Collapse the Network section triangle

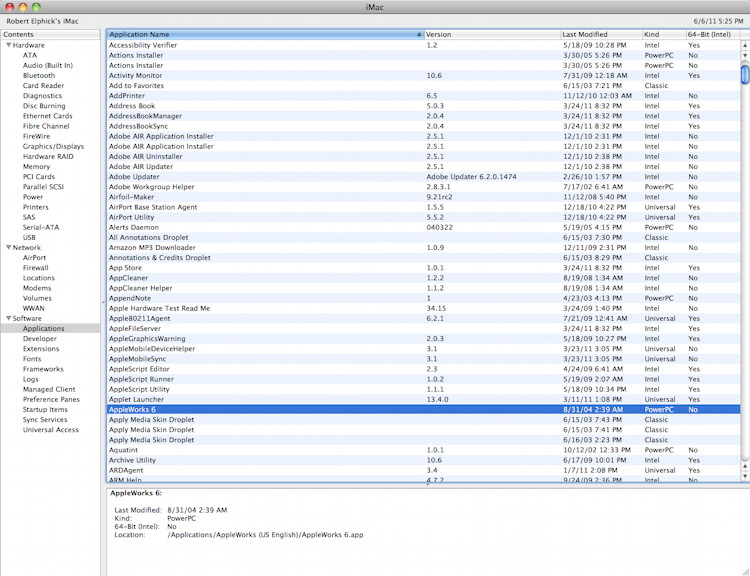(8, 247)
